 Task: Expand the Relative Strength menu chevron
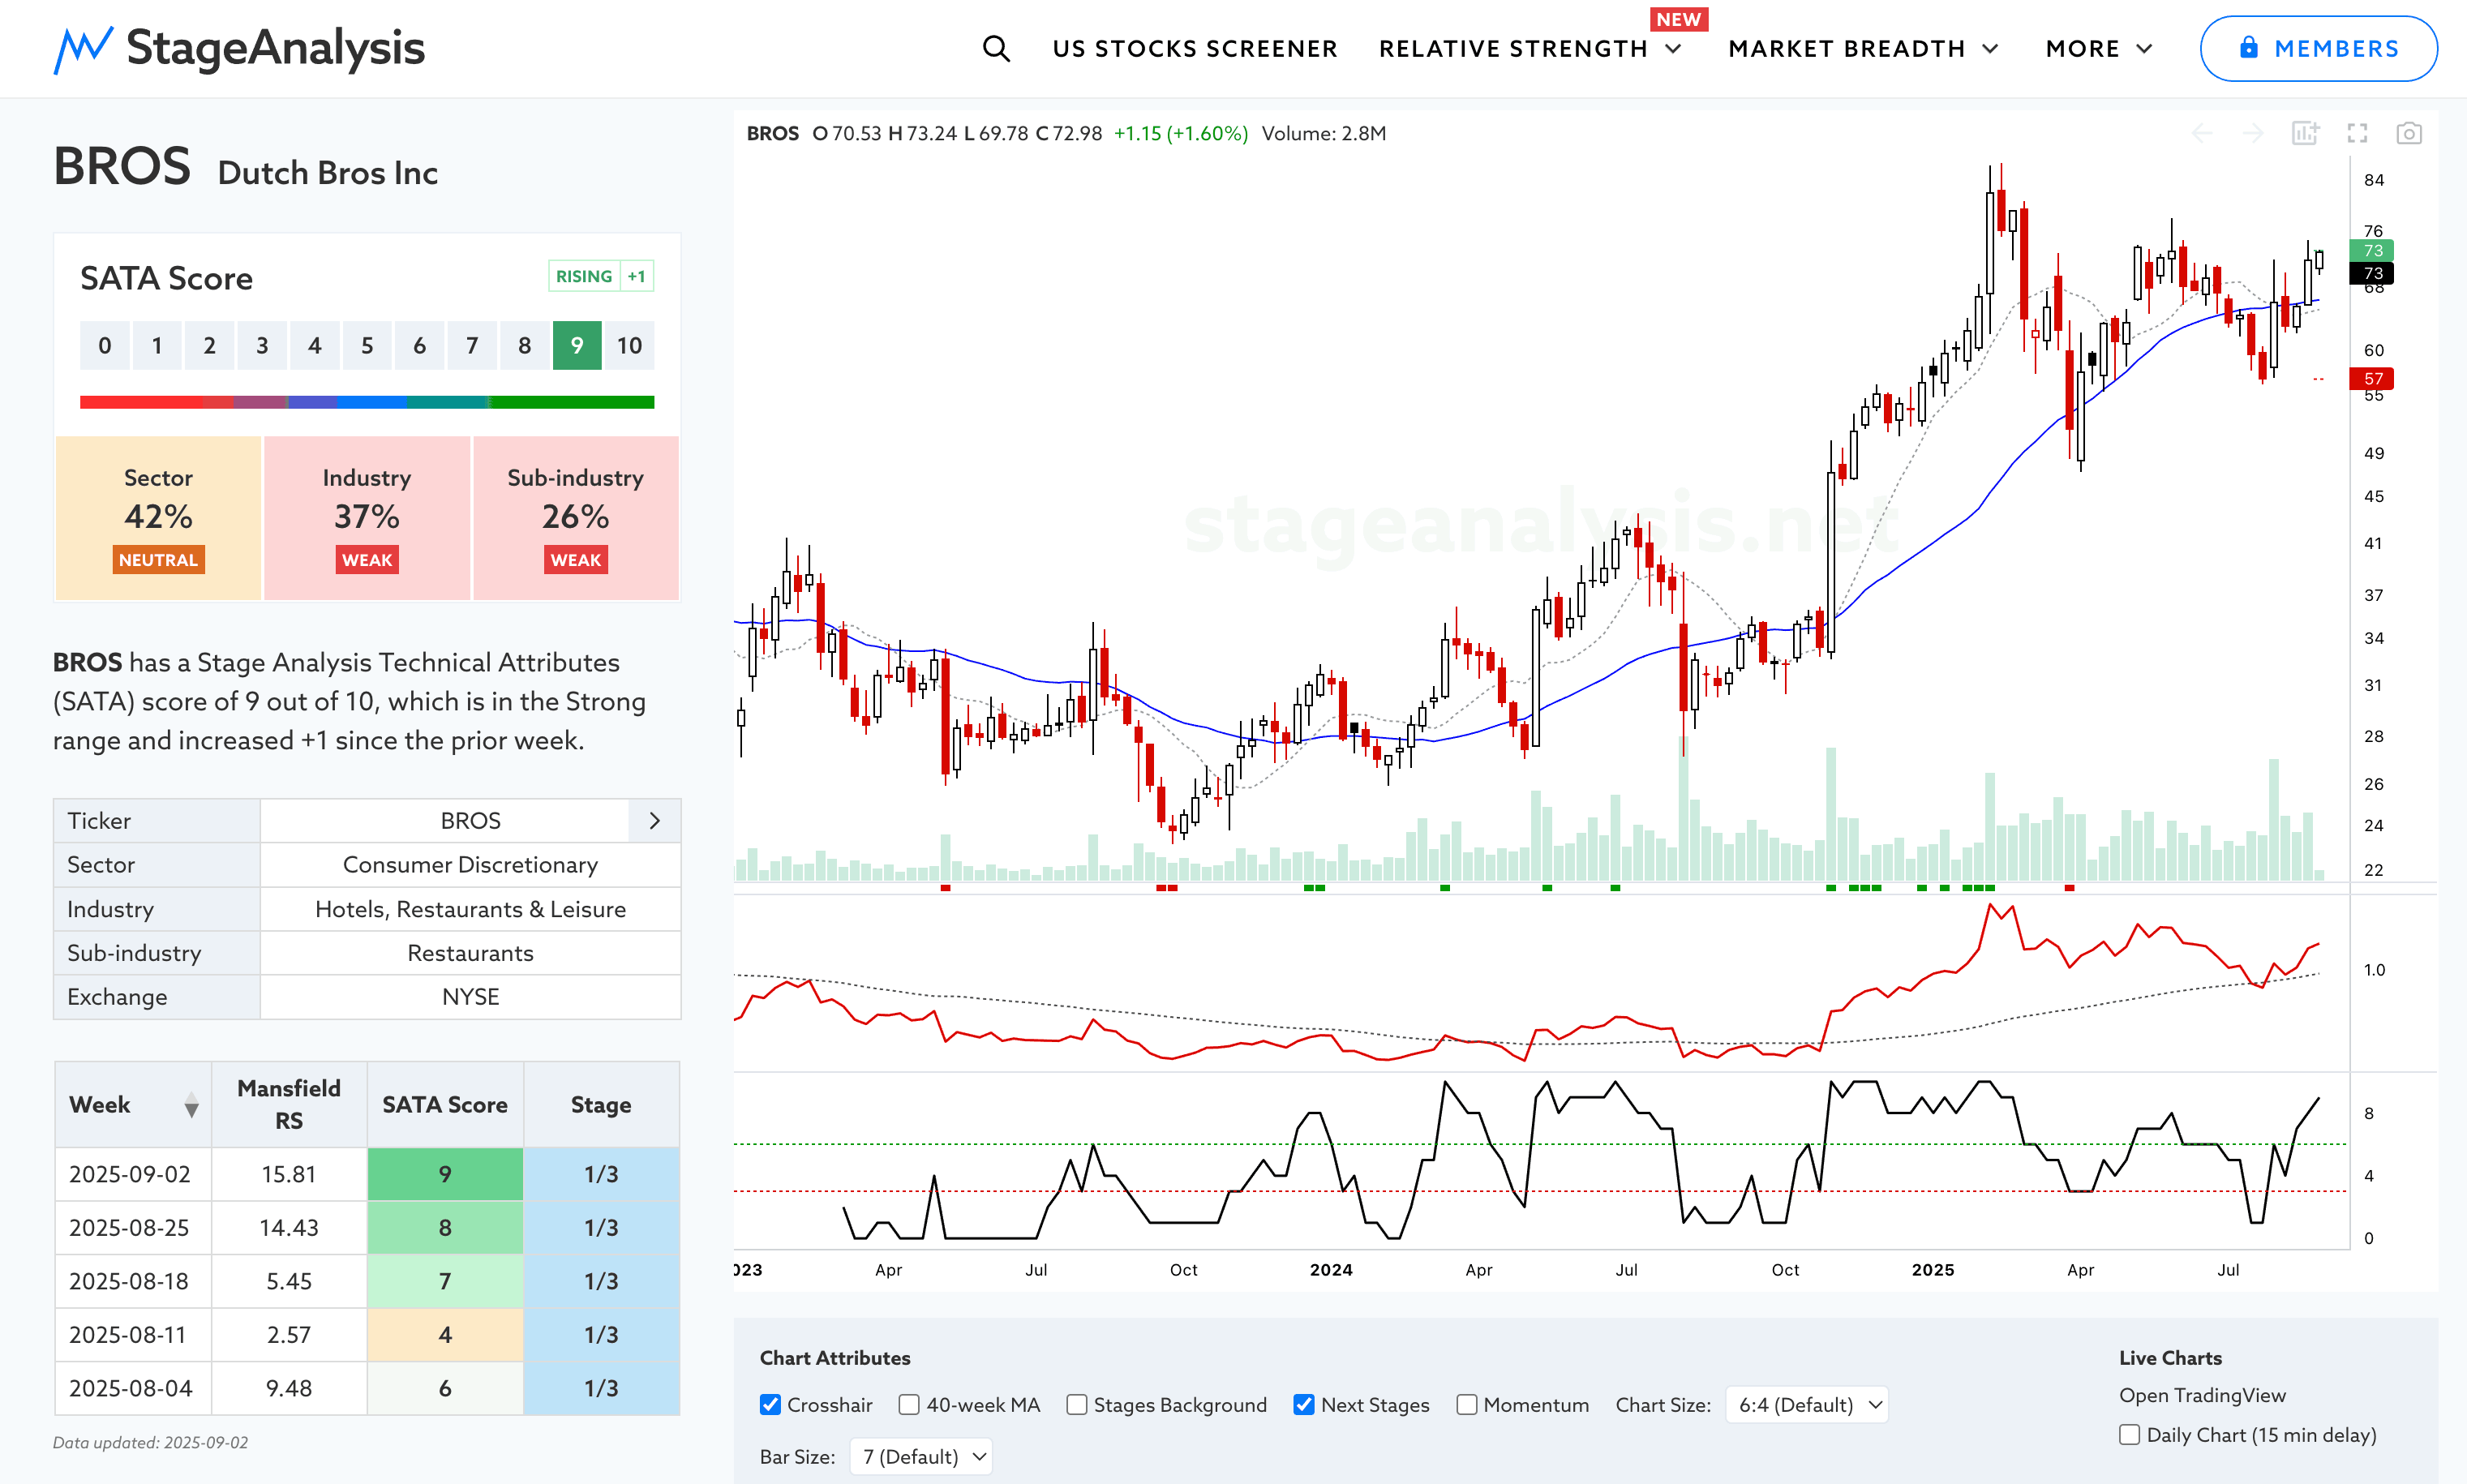coord(1673,49)
